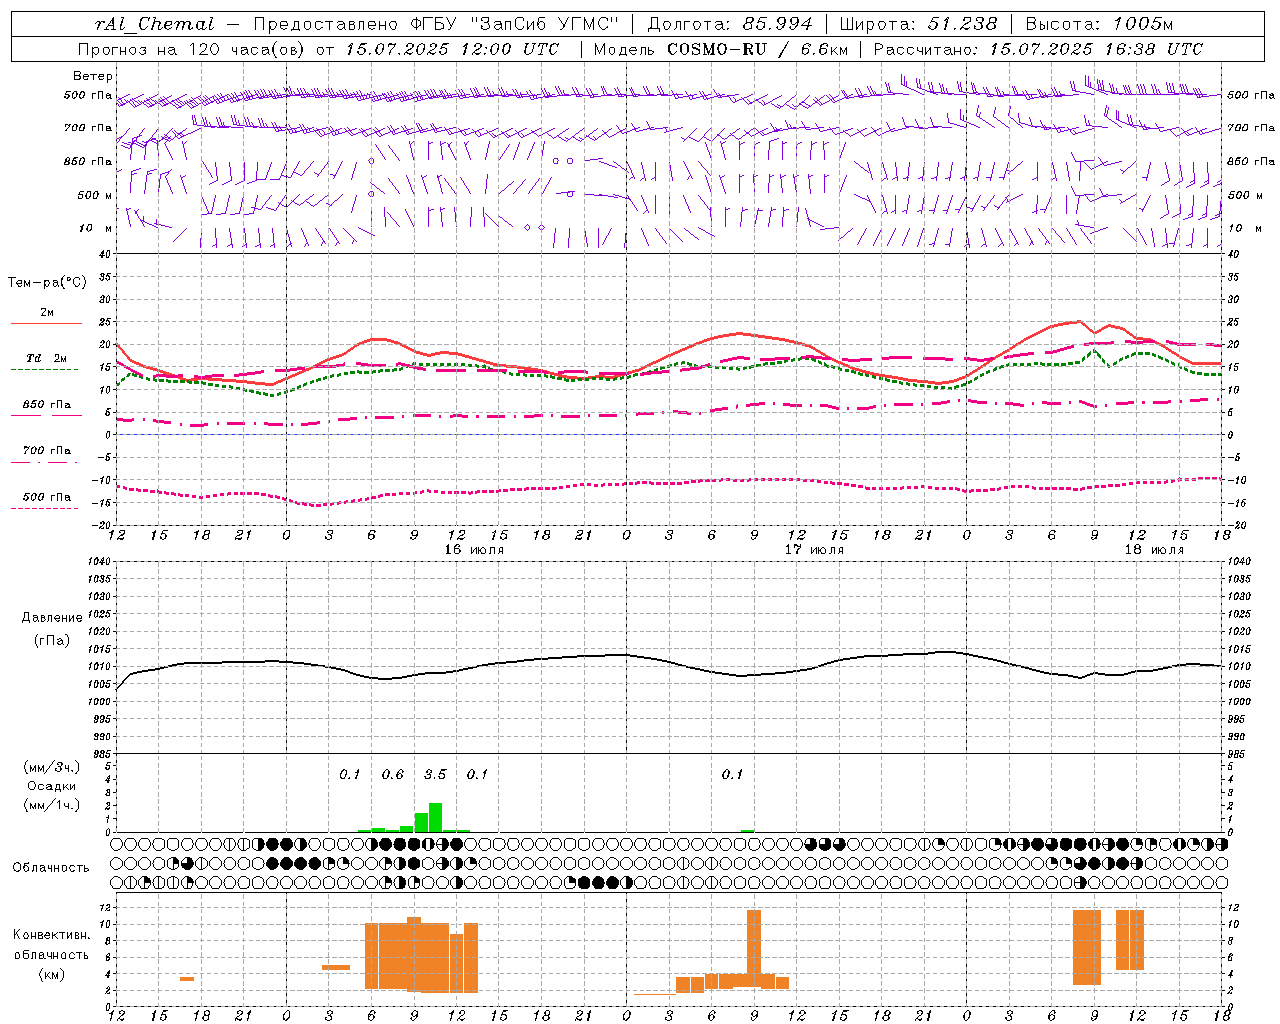Click the "Конвективн." convective cloud label
Image resolution: width=1280 pixels, height=1024 pixels.
click(x=51, y=935)
